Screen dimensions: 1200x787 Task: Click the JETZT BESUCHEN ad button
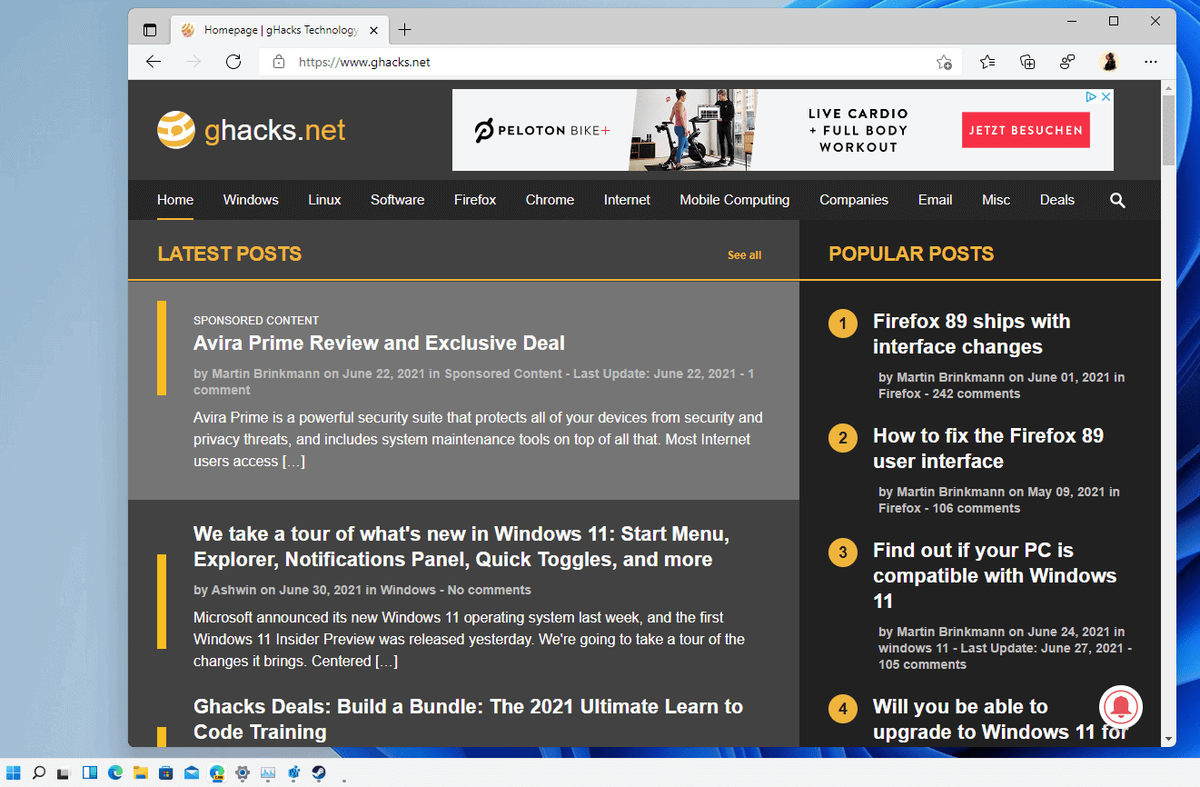pyautogui.click(x=1026, y=130)
